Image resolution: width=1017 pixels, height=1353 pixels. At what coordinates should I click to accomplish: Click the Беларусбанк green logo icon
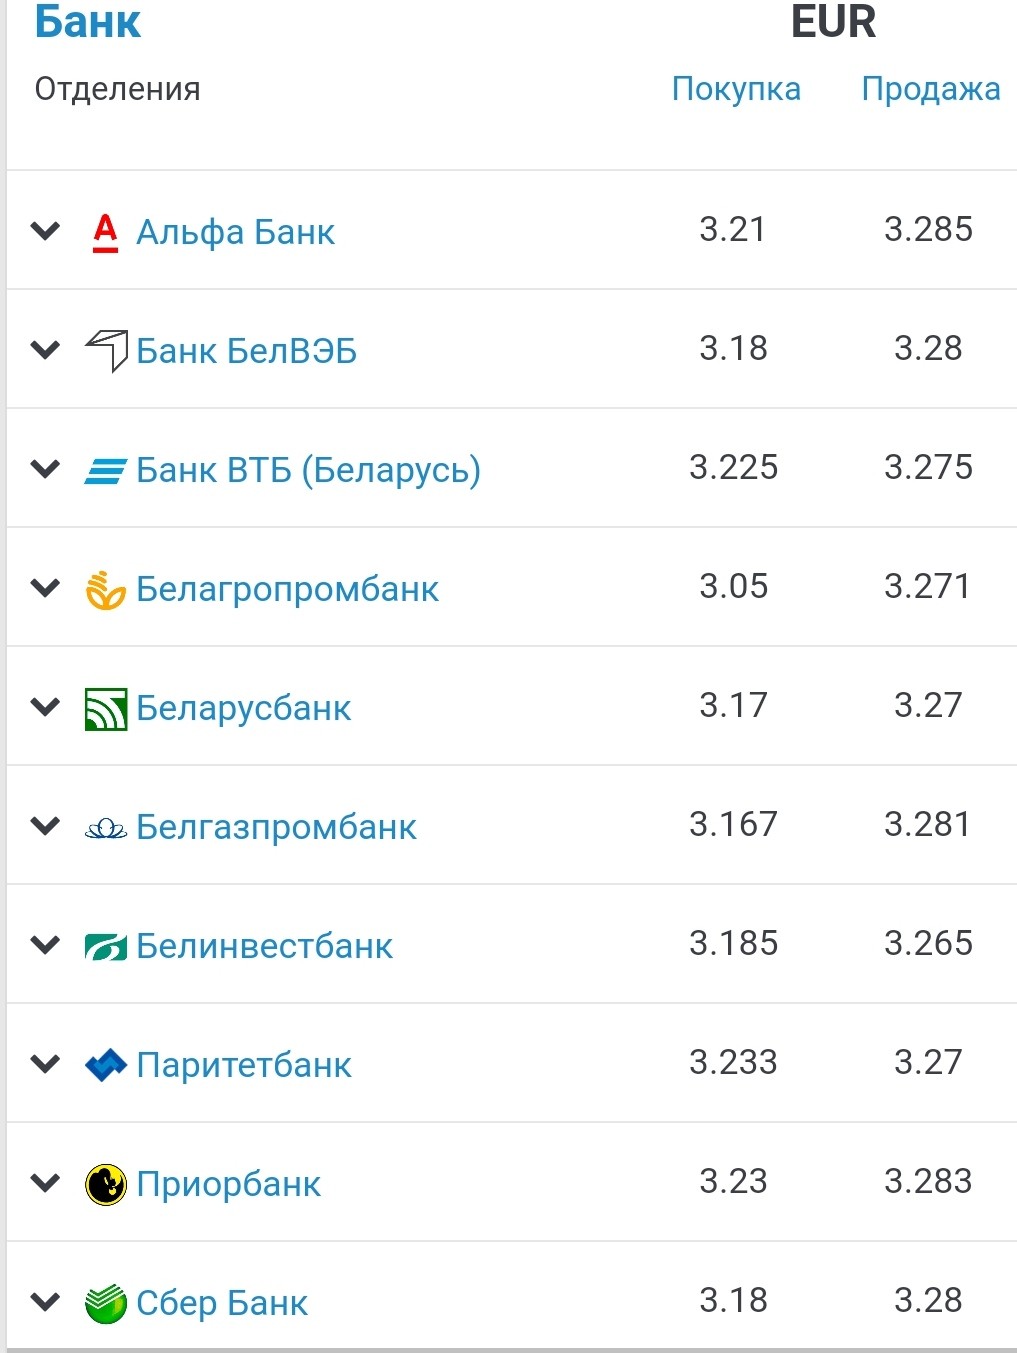106,709
